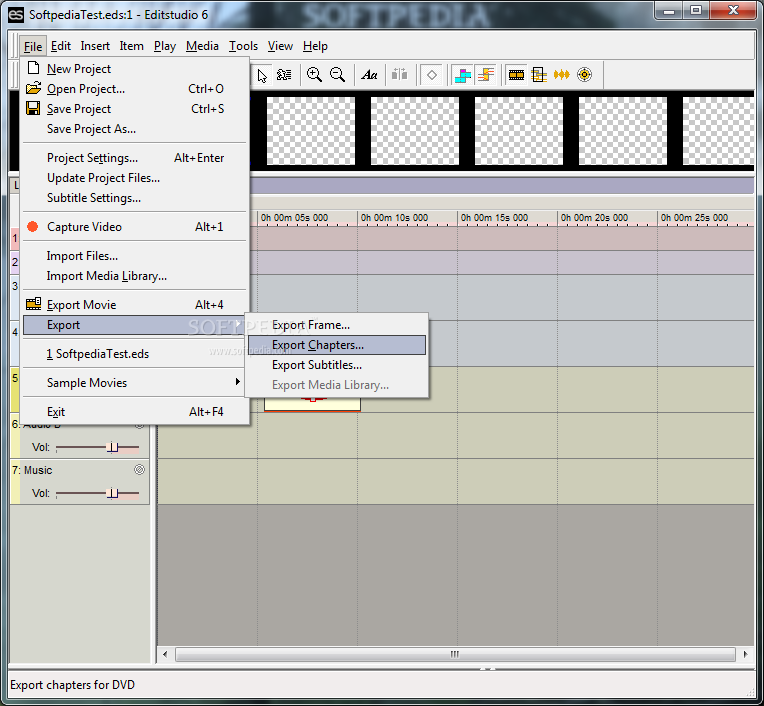Open the Item menu

pos(132,46)
